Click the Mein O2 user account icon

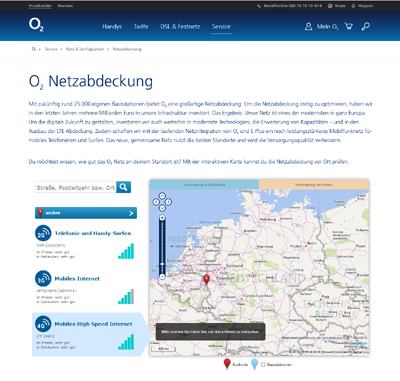(x=308, y=26)
